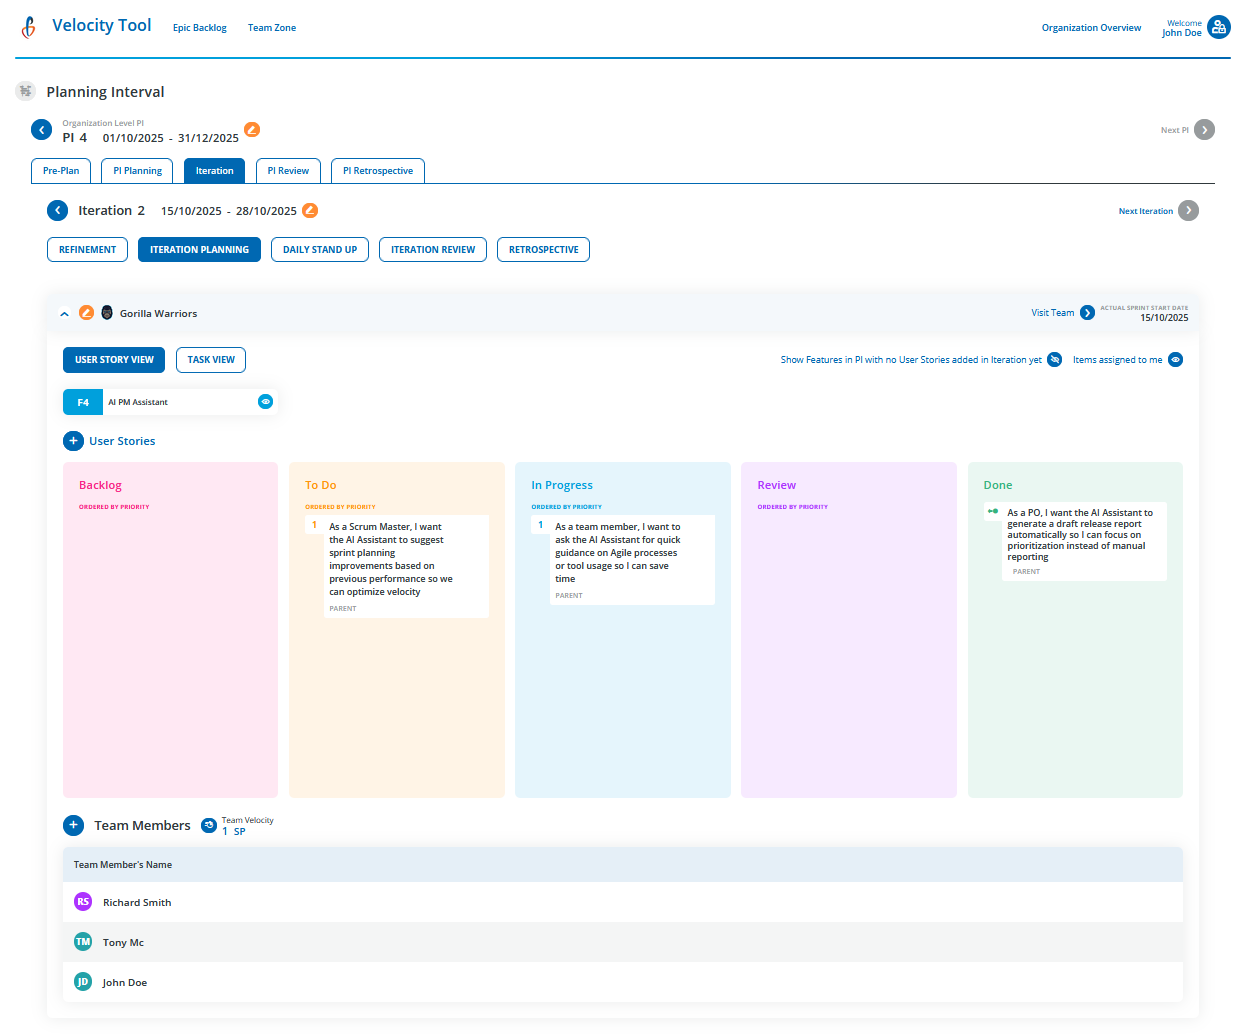This screenshot has width=1248, height=1034.
Task: Click the edit pencil next to PI 4
Action: point(251,129)
